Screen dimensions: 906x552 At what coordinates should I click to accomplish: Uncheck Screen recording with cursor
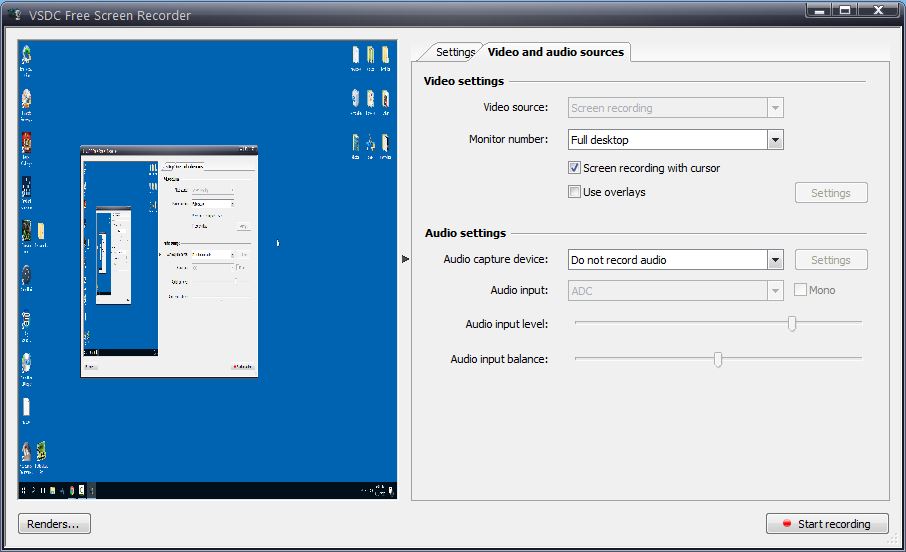tap(574, 168)
